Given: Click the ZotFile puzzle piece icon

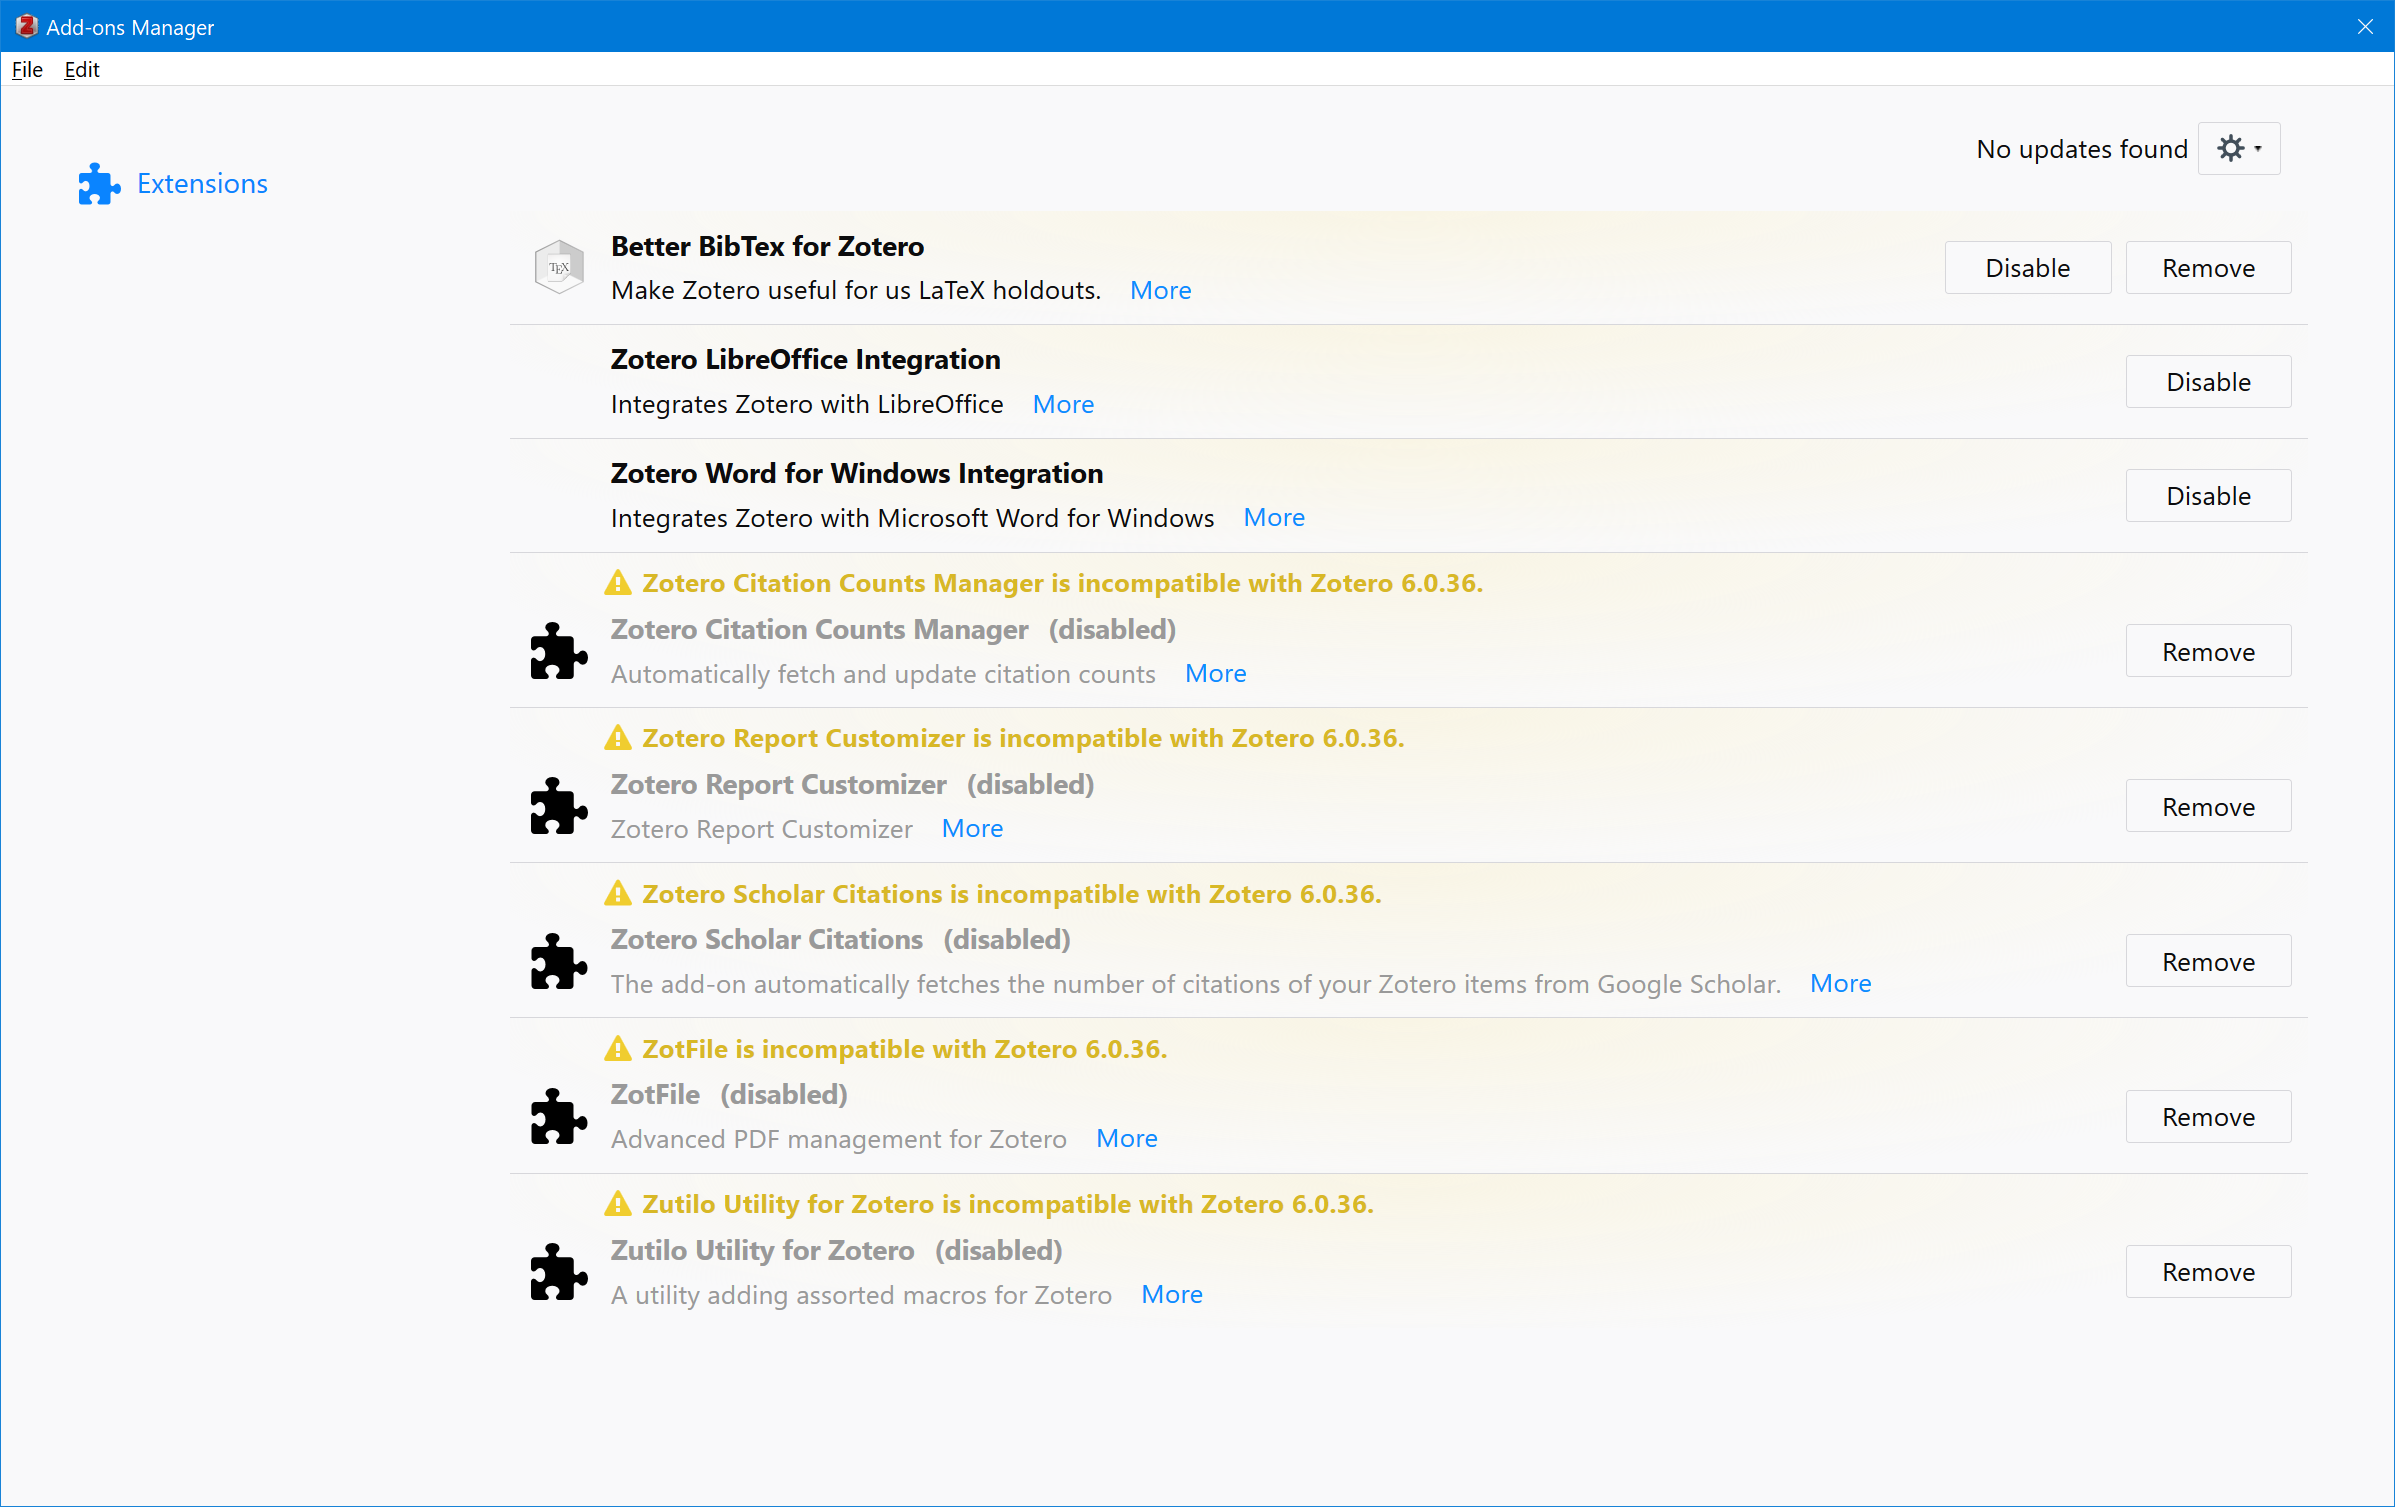Looking at the screenshot, I should click(x=559, y=1117).
